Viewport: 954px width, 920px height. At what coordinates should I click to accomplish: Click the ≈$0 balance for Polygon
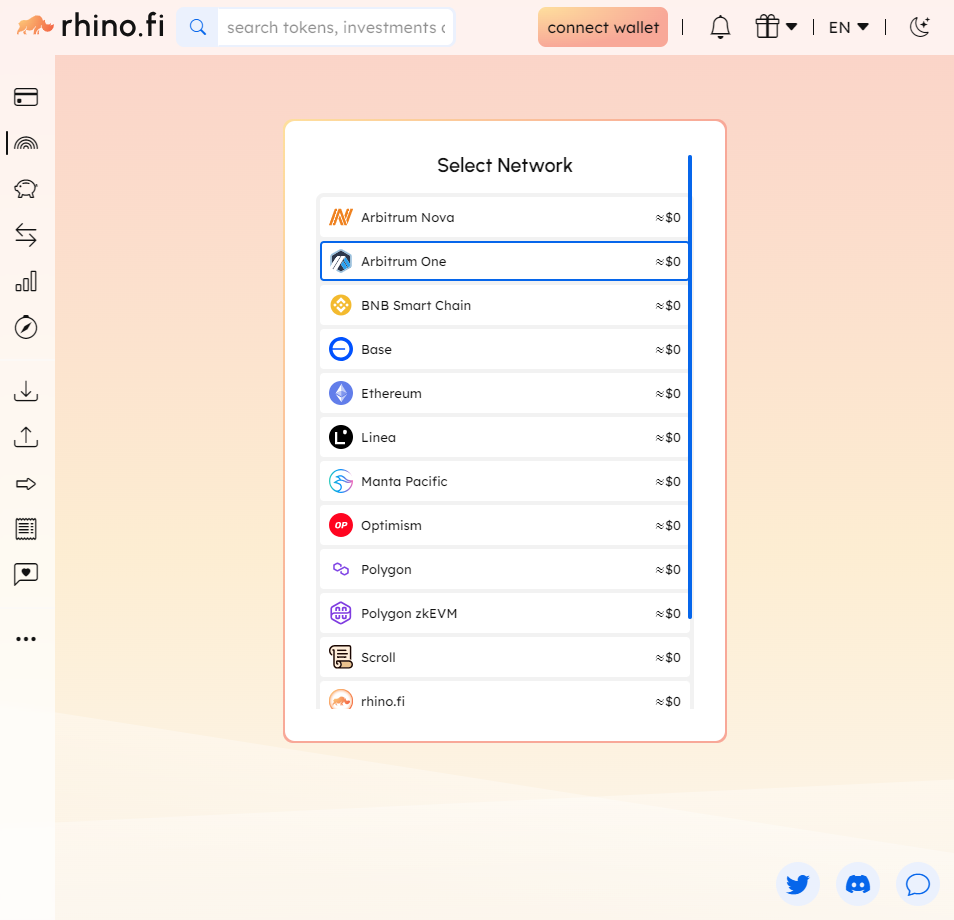(668, 570)
